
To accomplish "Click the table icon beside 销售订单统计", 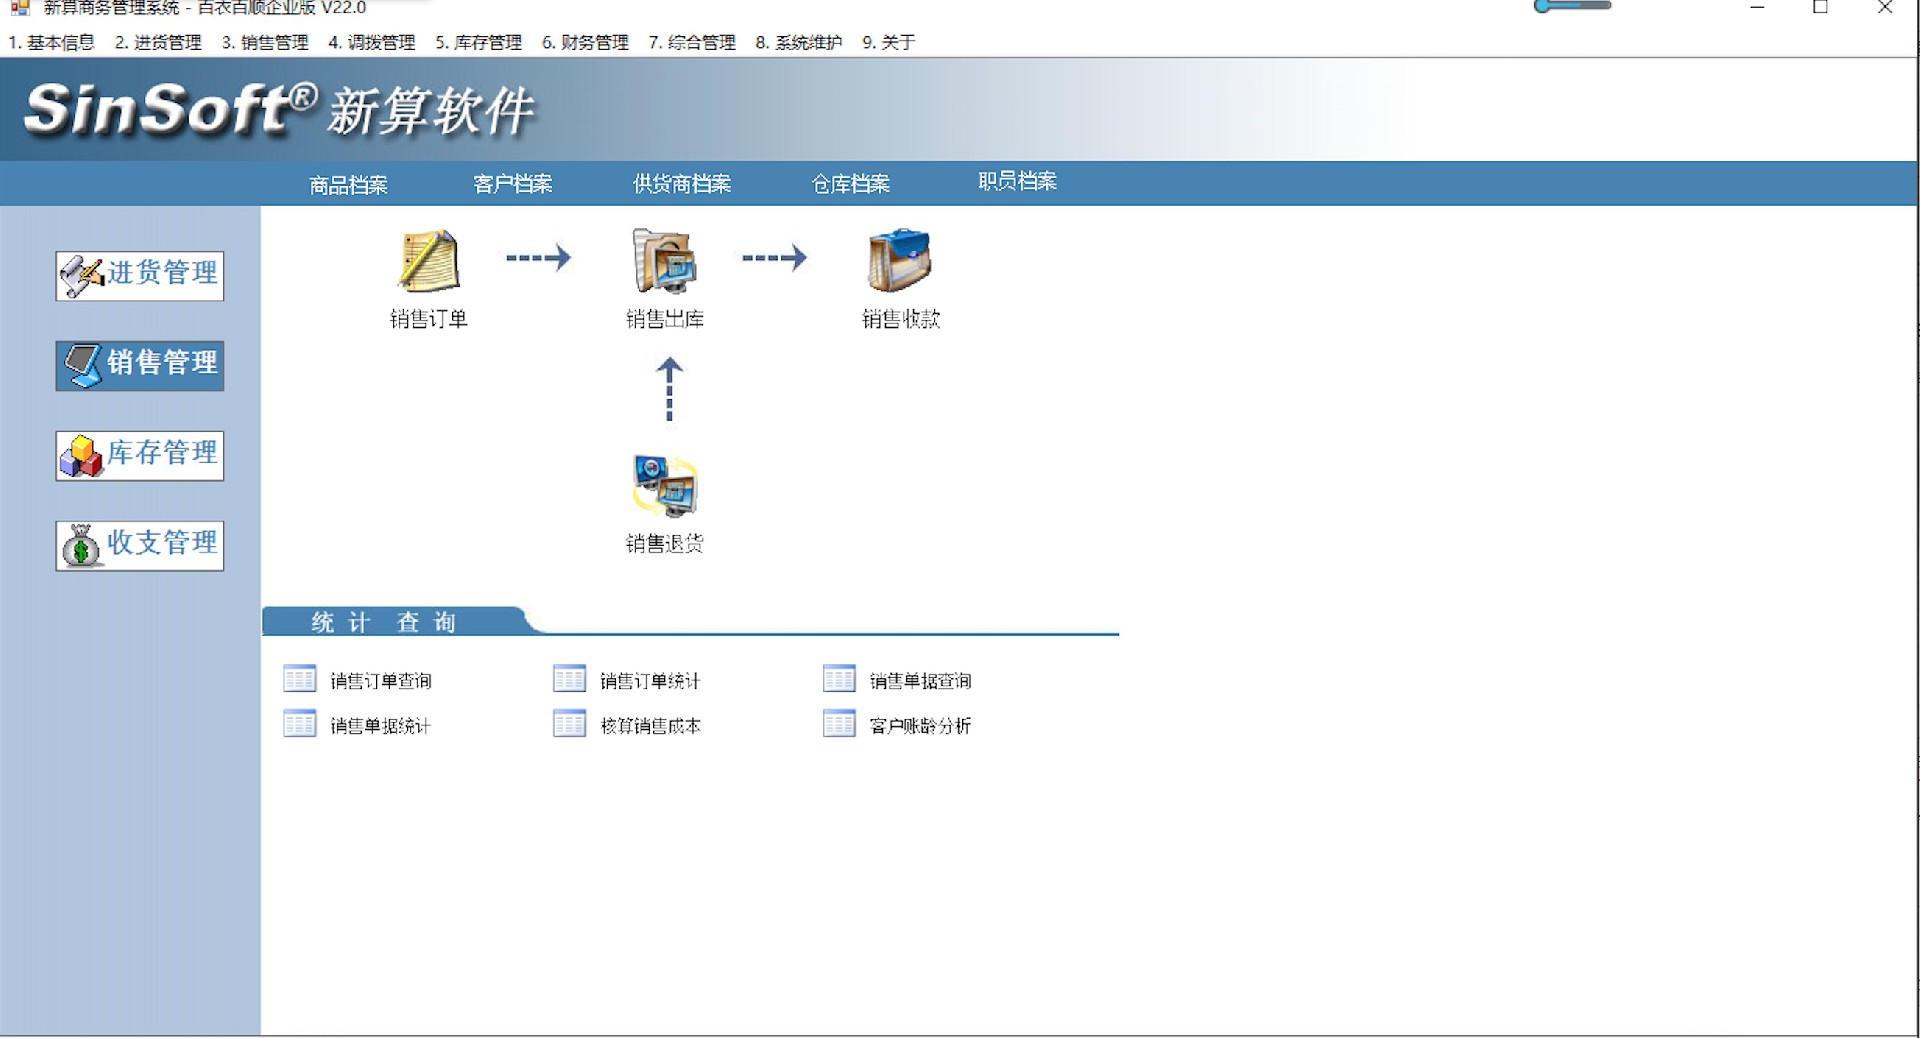I will click(x=570, y=679).
